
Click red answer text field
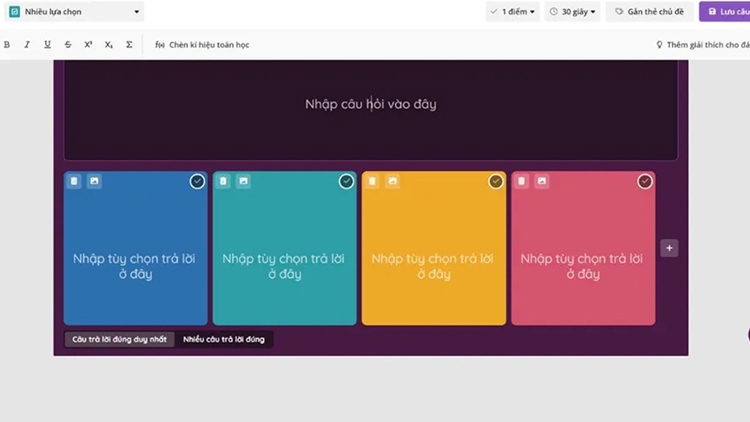pyautogui.click(x=583, y=266)
